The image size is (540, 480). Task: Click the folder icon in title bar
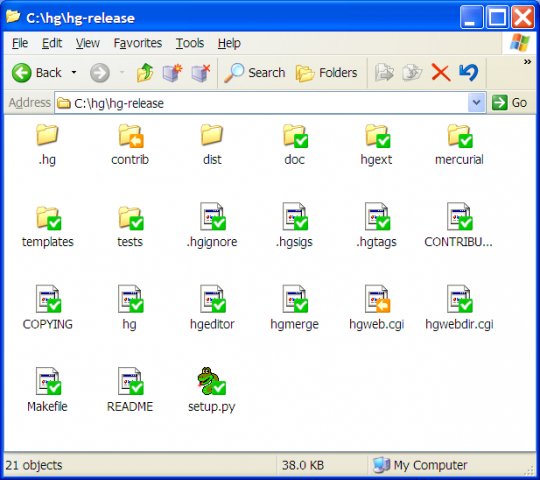tap(13, 16)
